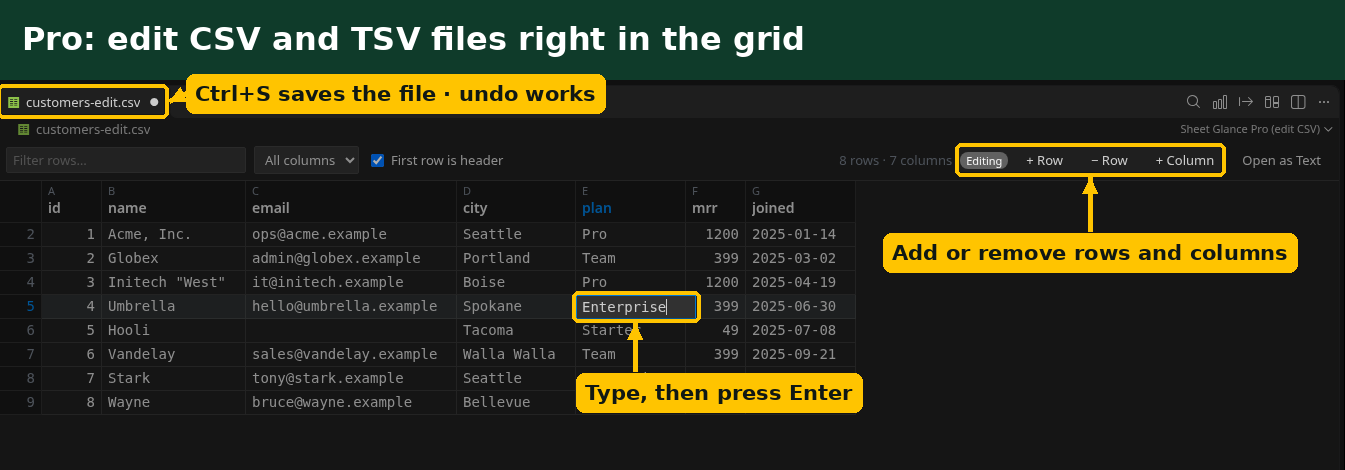1345x470 pixels.
Task: Click the green grid icon on the customers-edit.csv tab
Action: 14,102
